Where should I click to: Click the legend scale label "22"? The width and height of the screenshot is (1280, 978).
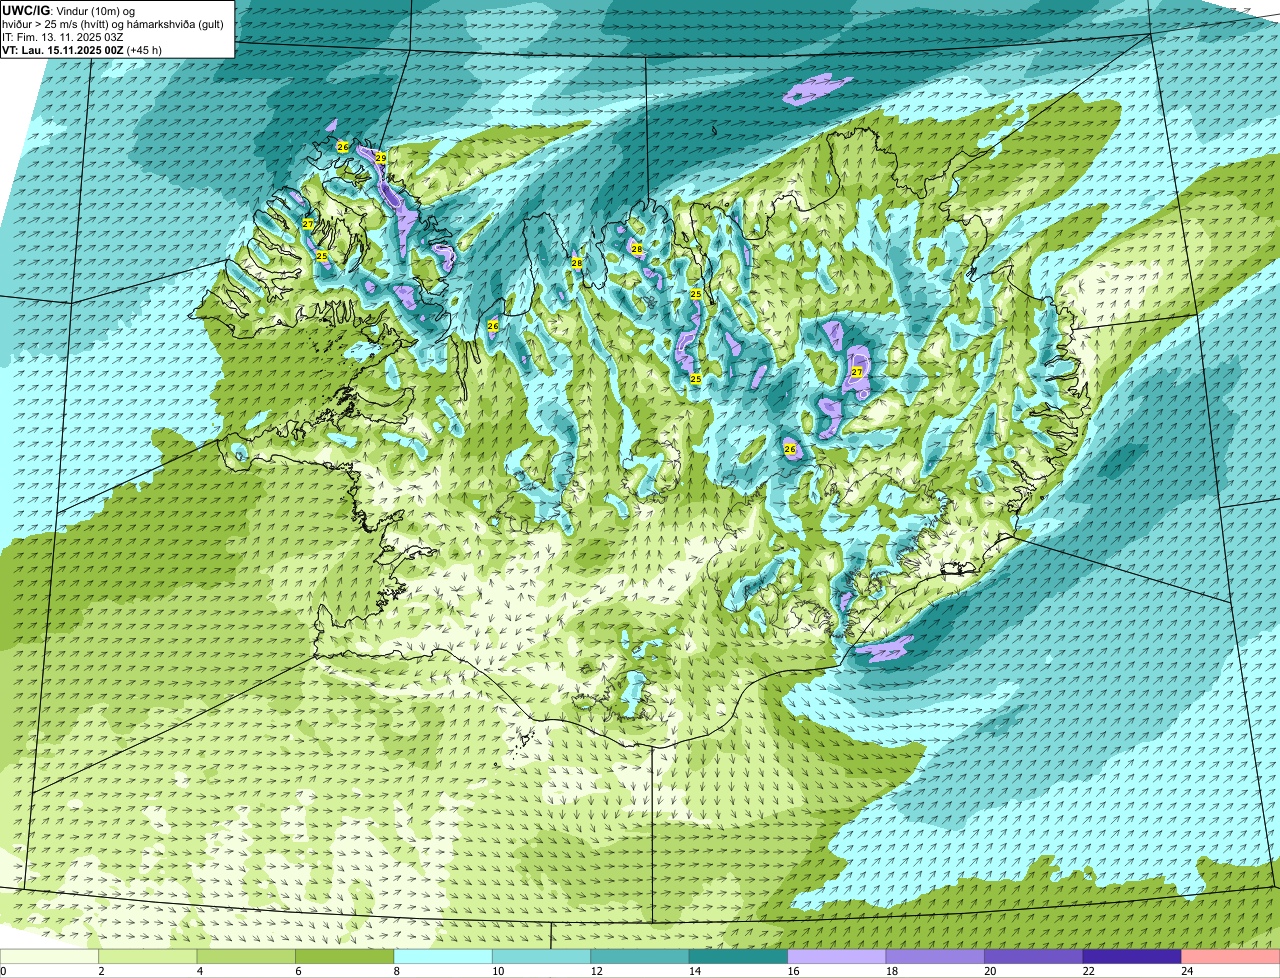(1088, 970)
